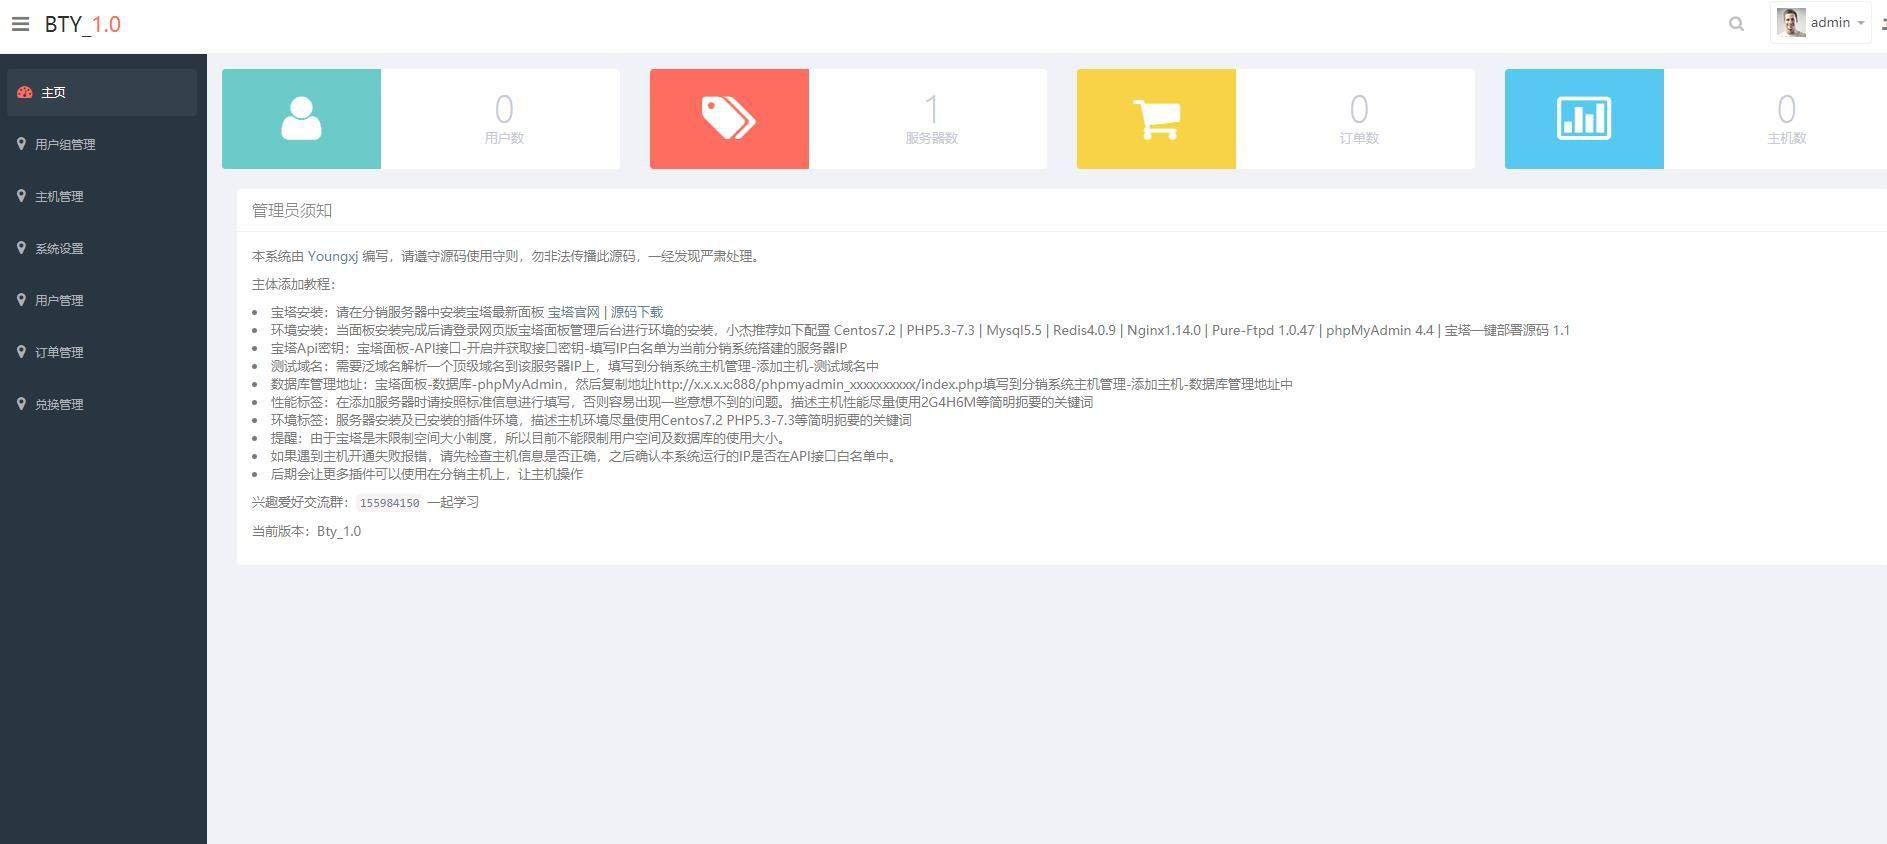Click the BTY_1.0 logo title
The height and width of the screenshot is (844, 1887).
82,24
